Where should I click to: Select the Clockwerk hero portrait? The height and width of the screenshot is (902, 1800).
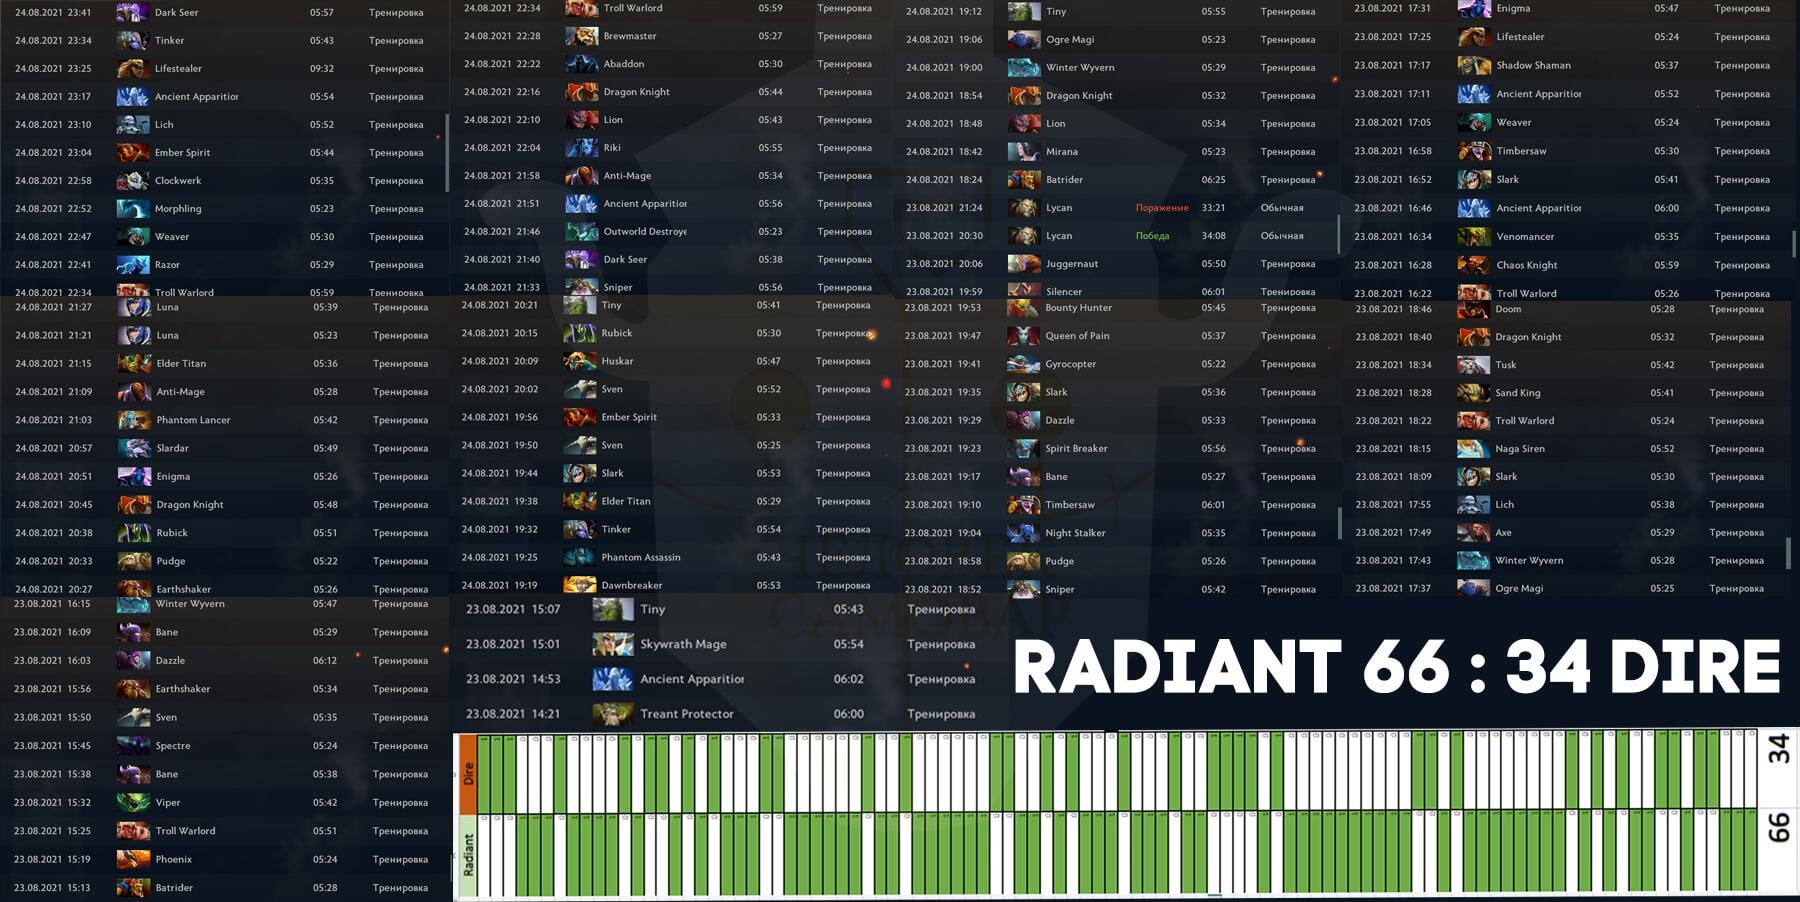(x=133, y=181)
